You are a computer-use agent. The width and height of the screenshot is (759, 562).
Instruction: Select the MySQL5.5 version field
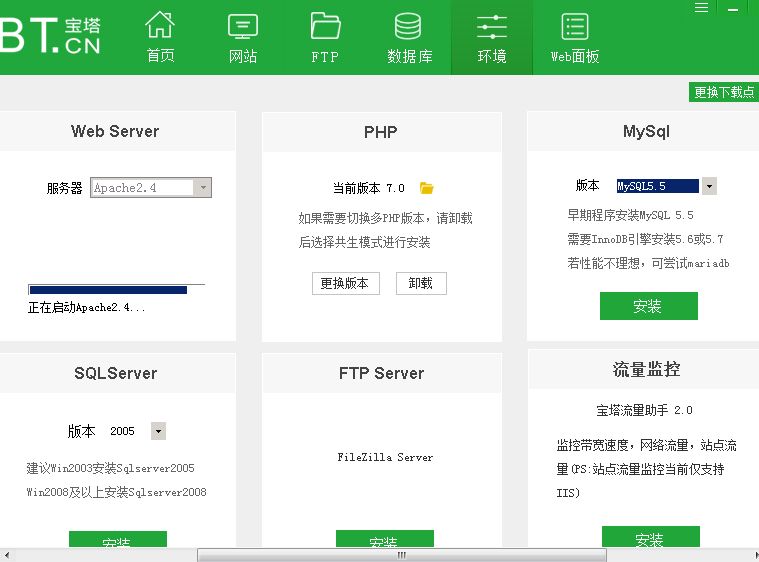(657, 186)
